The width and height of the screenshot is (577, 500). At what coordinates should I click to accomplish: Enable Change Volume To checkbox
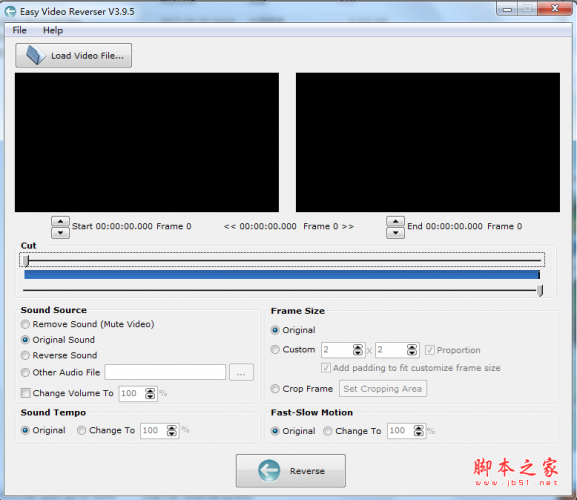[25, 393]
